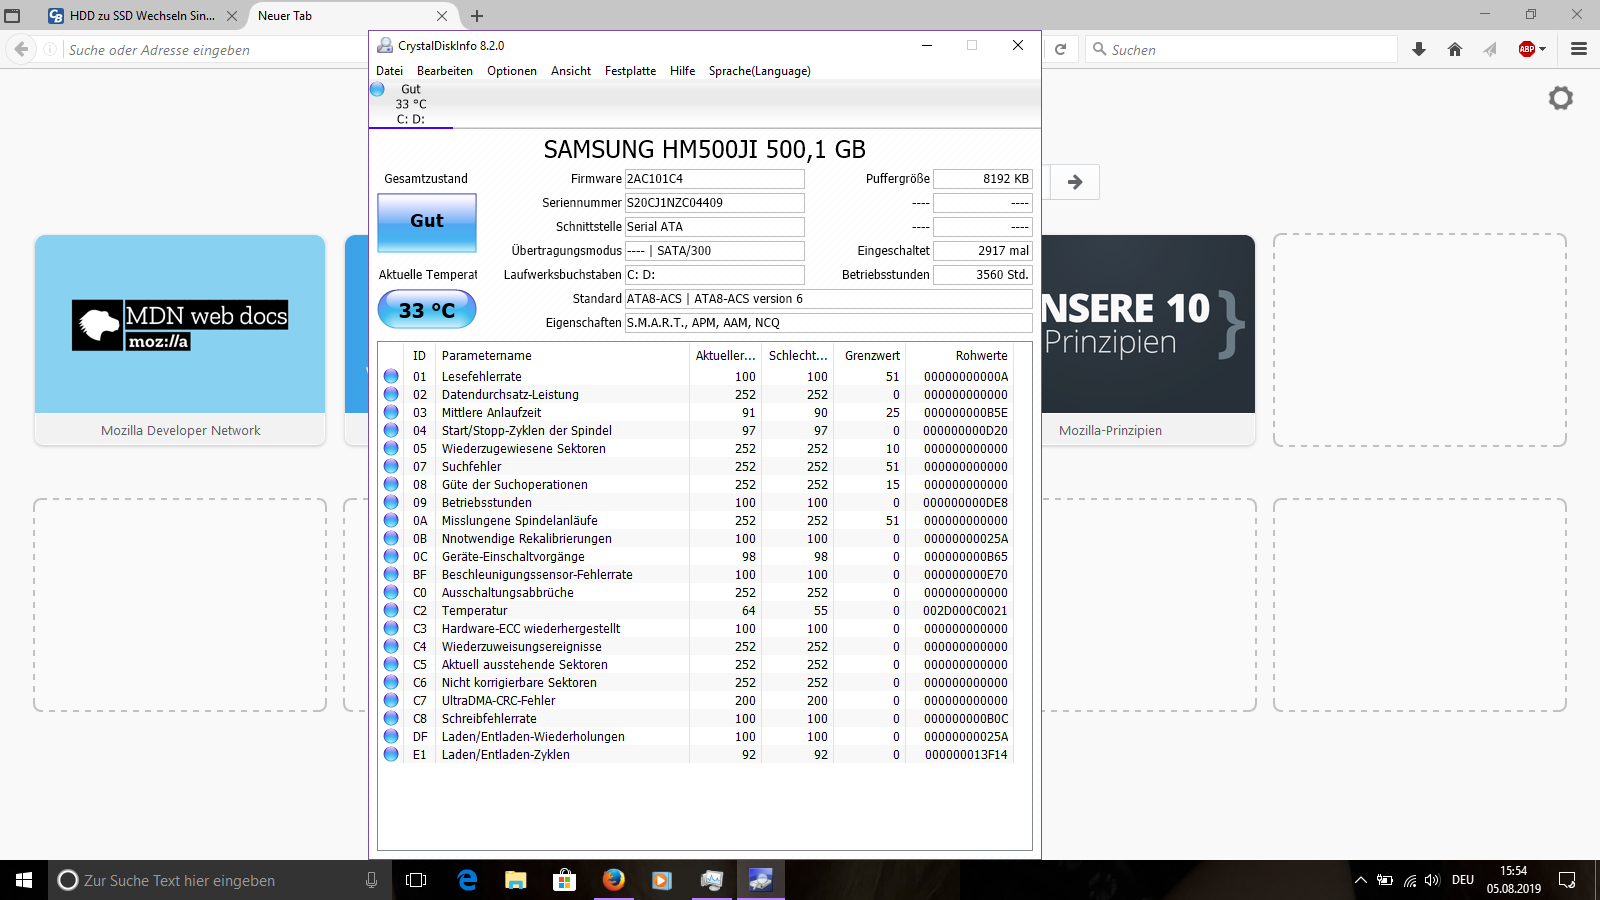Click the status orb for Laden/Entladen-Zyklen
The height and width of the screenshot is (900, 1600).
[x=391, y=754]
